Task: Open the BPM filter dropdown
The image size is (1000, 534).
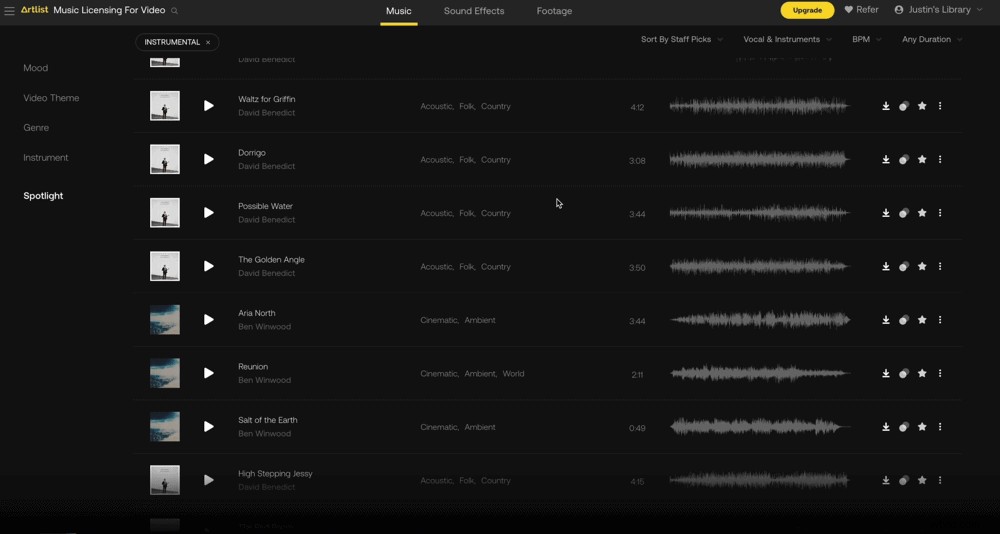Action: pyautogui.click(x=867, y=40)
